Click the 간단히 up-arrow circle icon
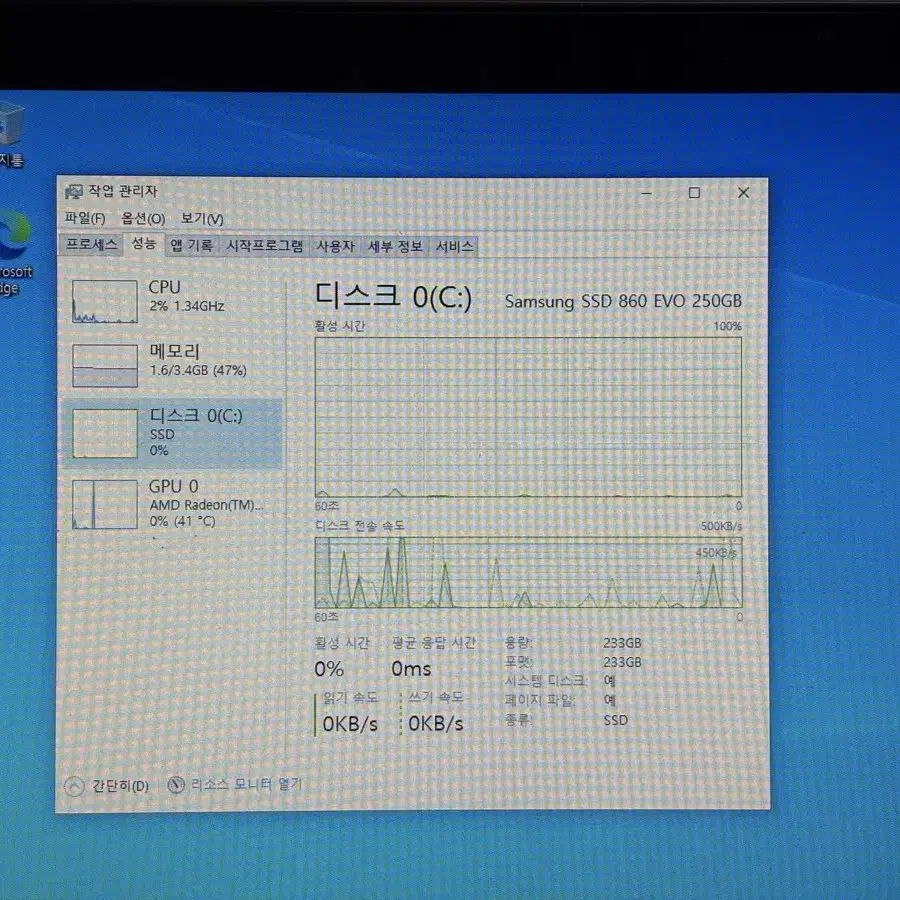900x900 pixels. (74, 786)
